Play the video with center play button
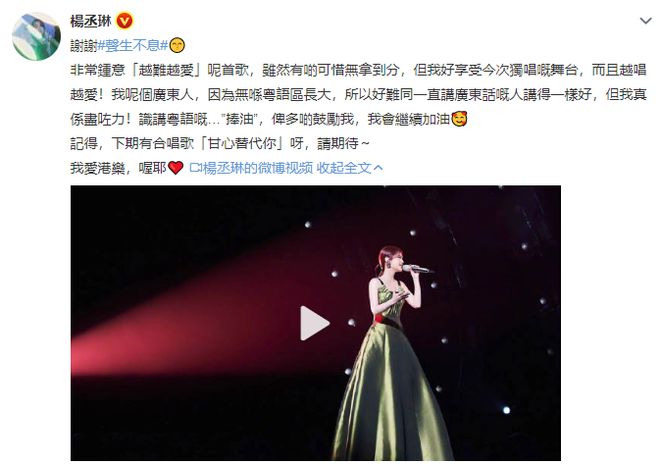This screenshot has height=464, width=660. click(x=314, y=323)
